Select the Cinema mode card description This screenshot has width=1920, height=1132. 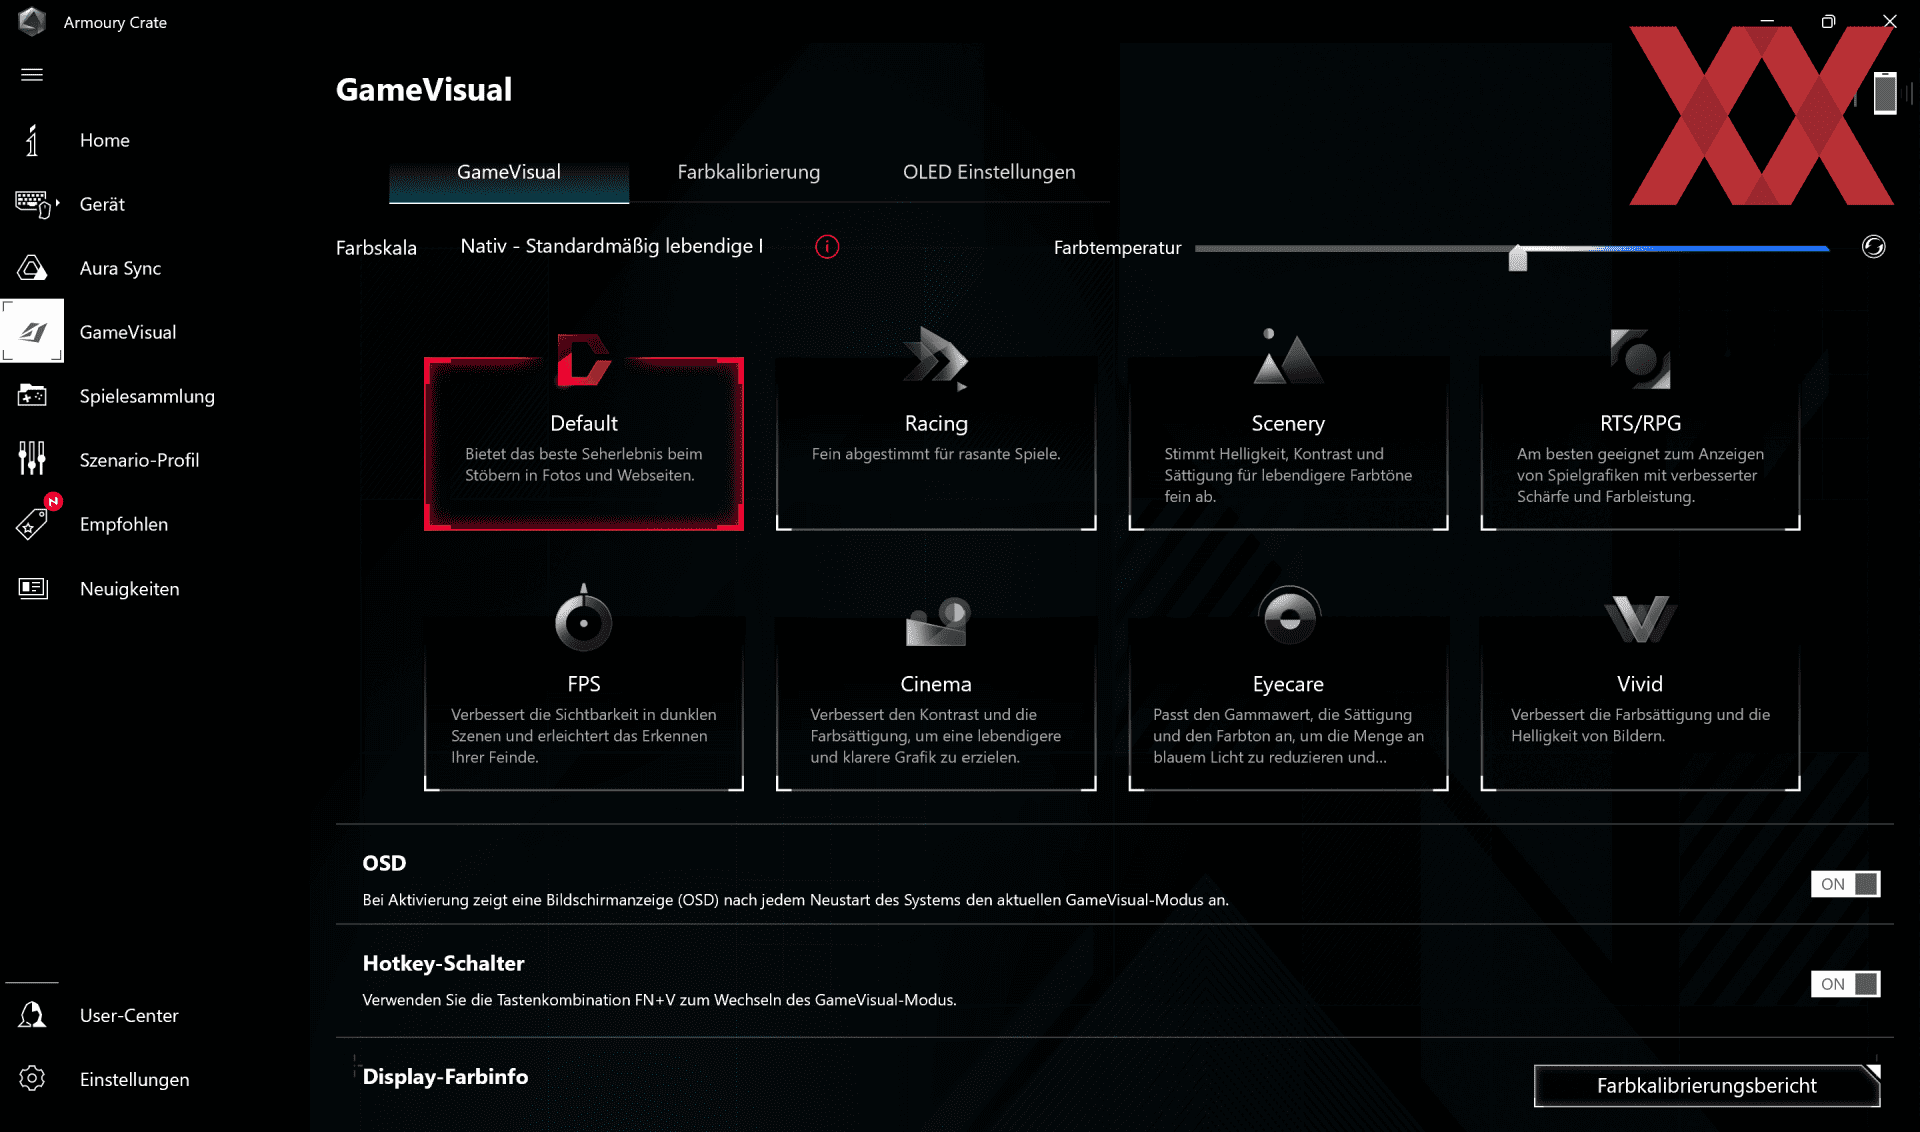pos(936,736)
